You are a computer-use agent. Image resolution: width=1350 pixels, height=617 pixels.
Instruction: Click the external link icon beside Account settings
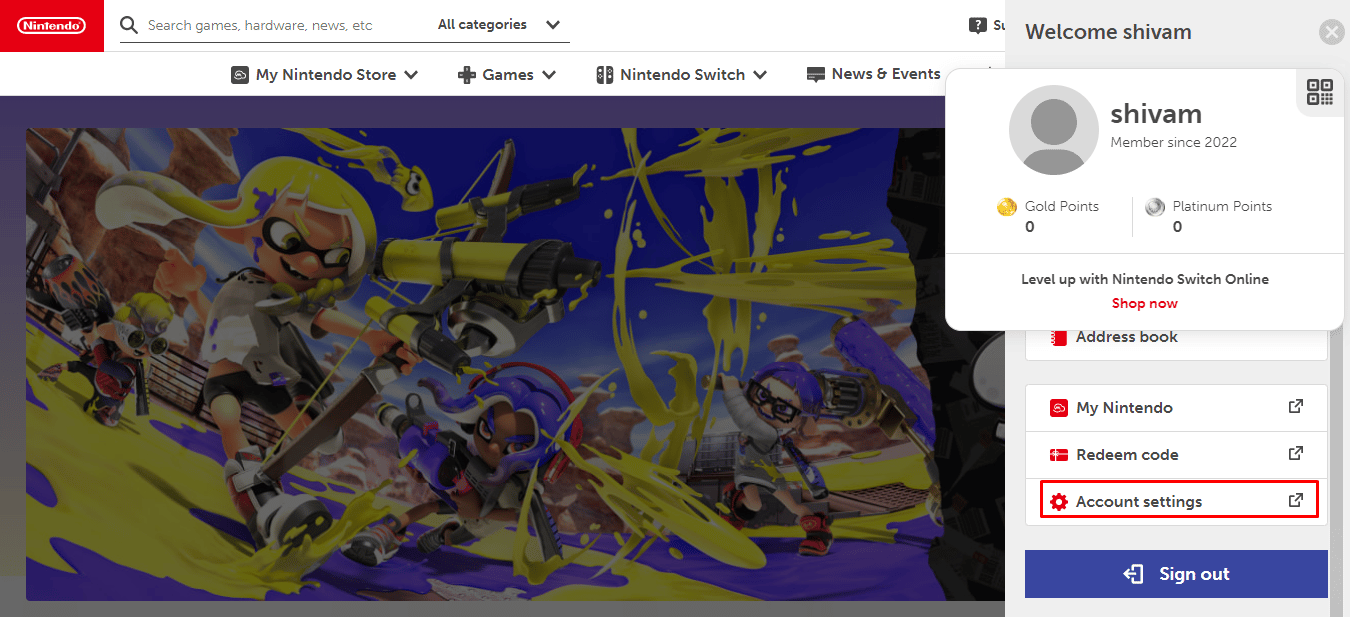(1296, 501)
